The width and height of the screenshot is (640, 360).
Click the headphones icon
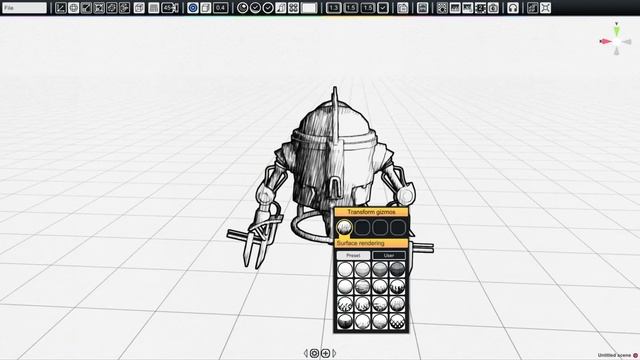pyautogui.click(x=513, y=8)
